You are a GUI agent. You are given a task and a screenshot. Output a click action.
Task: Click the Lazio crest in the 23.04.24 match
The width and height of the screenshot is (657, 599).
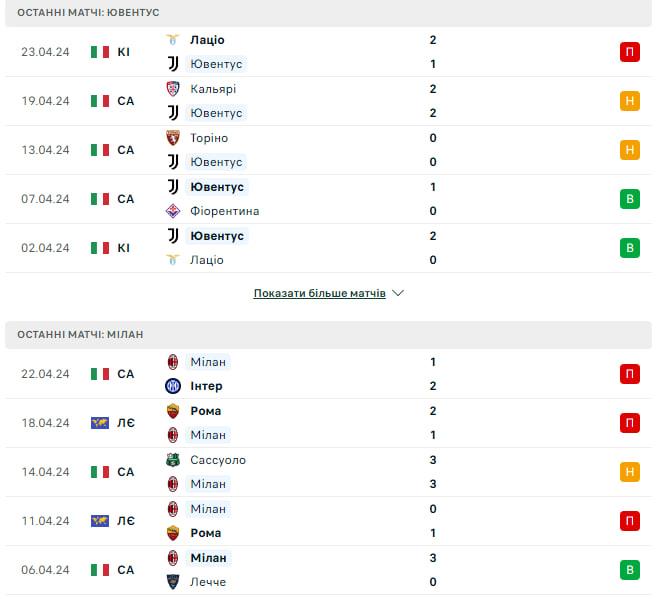click(172, 40)
